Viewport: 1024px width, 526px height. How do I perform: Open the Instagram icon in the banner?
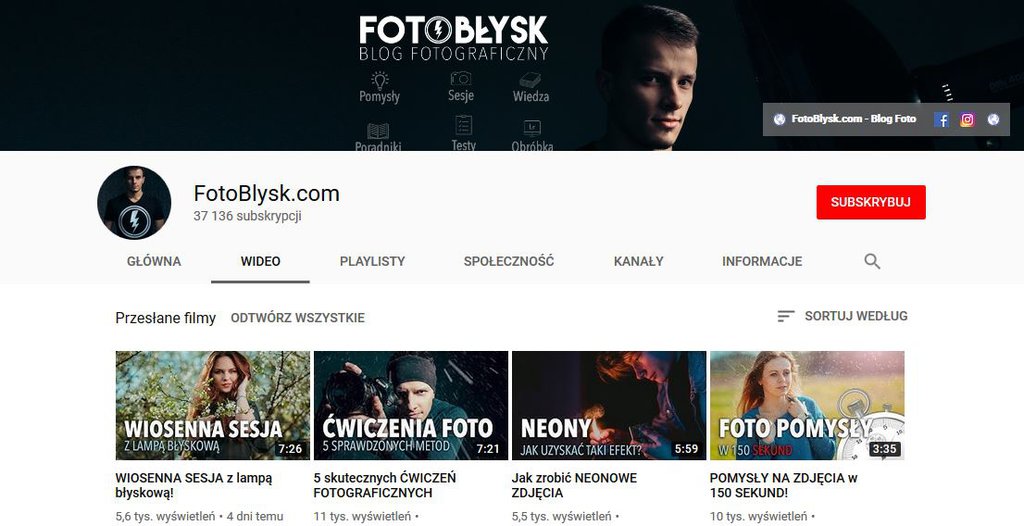pyautogui.click(x=967, y=120)
